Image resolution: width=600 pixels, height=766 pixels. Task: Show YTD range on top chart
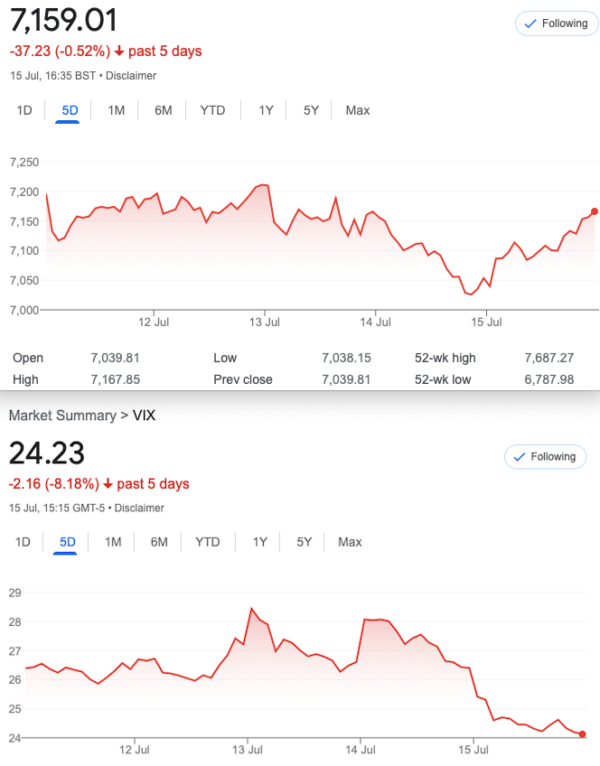point(213,110)
